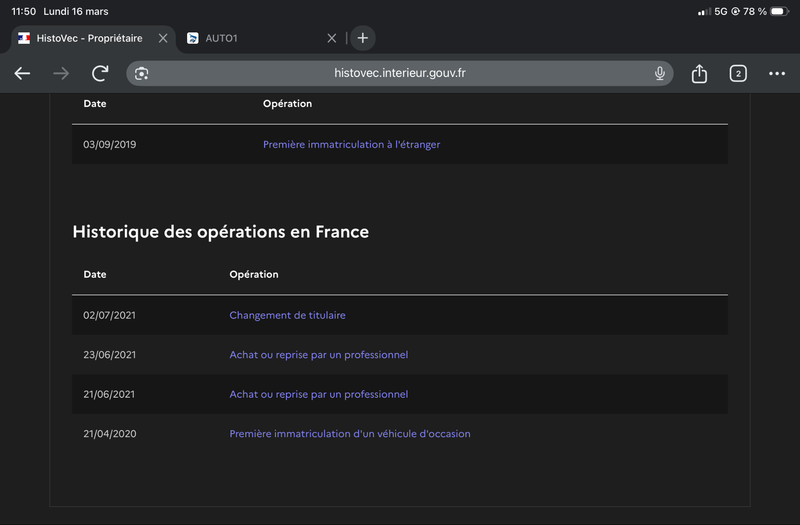Tap the microphone voice search icon
Viewport: 800px width, 525px height.
point(660,73)
